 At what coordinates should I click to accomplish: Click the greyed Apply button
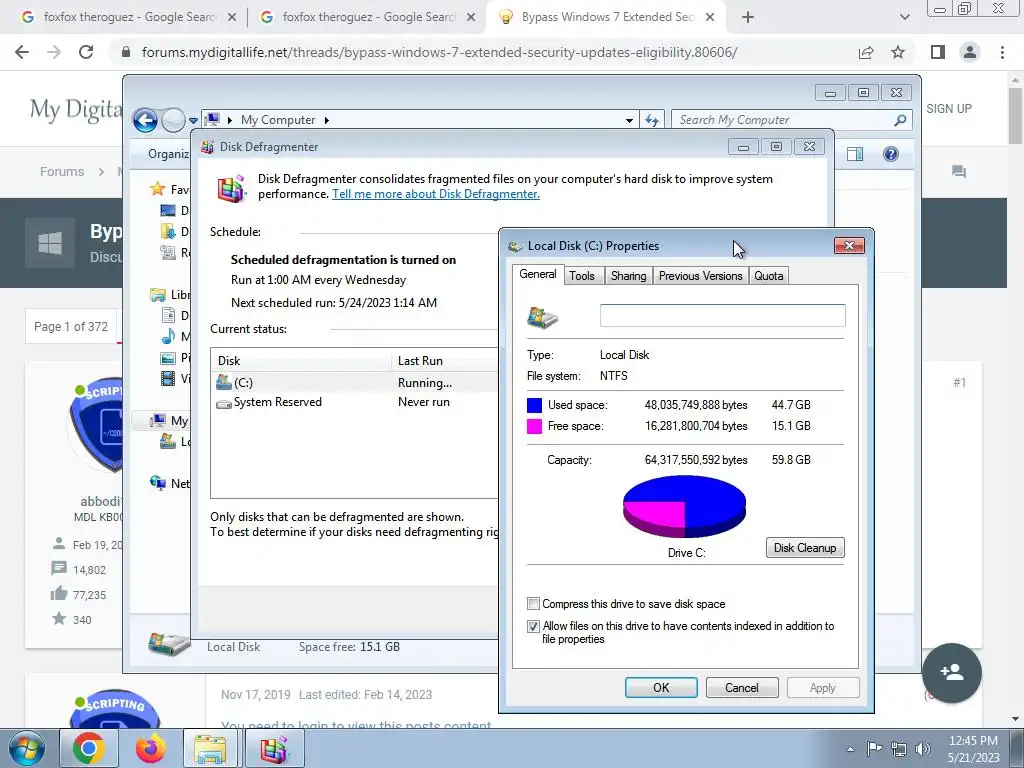[823, 687]
